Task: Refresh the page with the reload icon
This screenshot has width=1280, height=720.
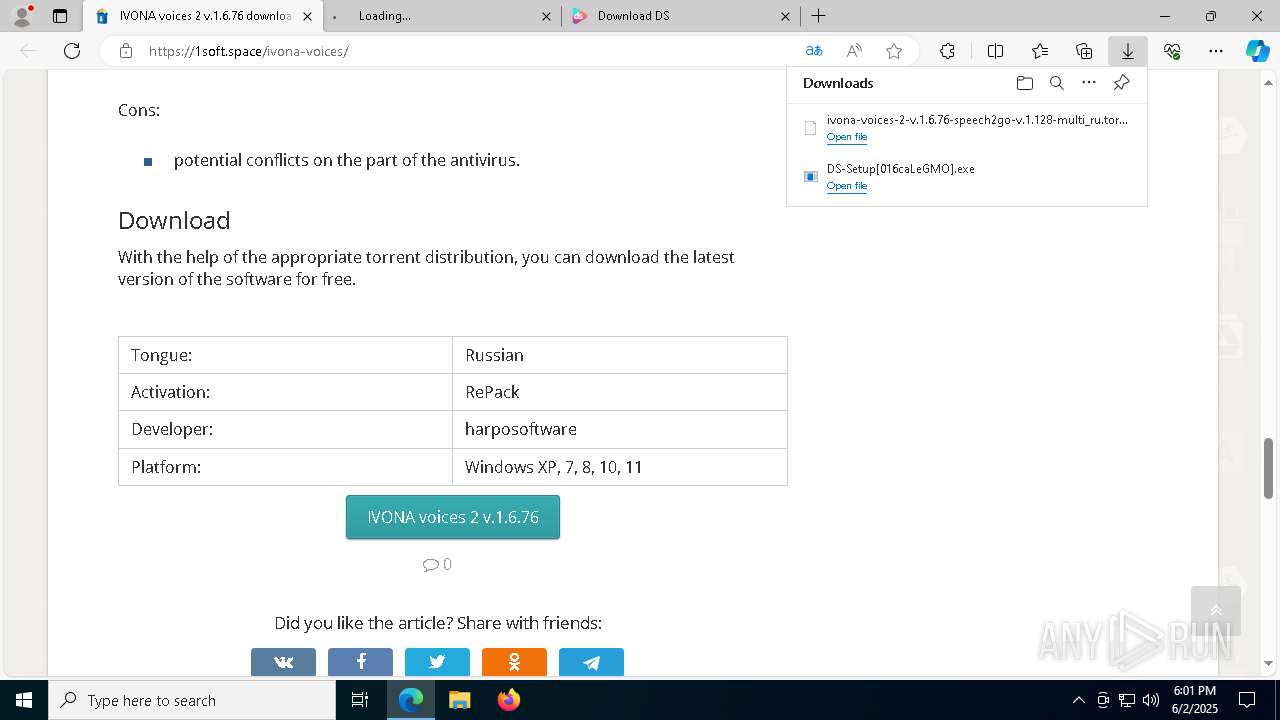Action: pyautogui.click(x=72, y=51)
